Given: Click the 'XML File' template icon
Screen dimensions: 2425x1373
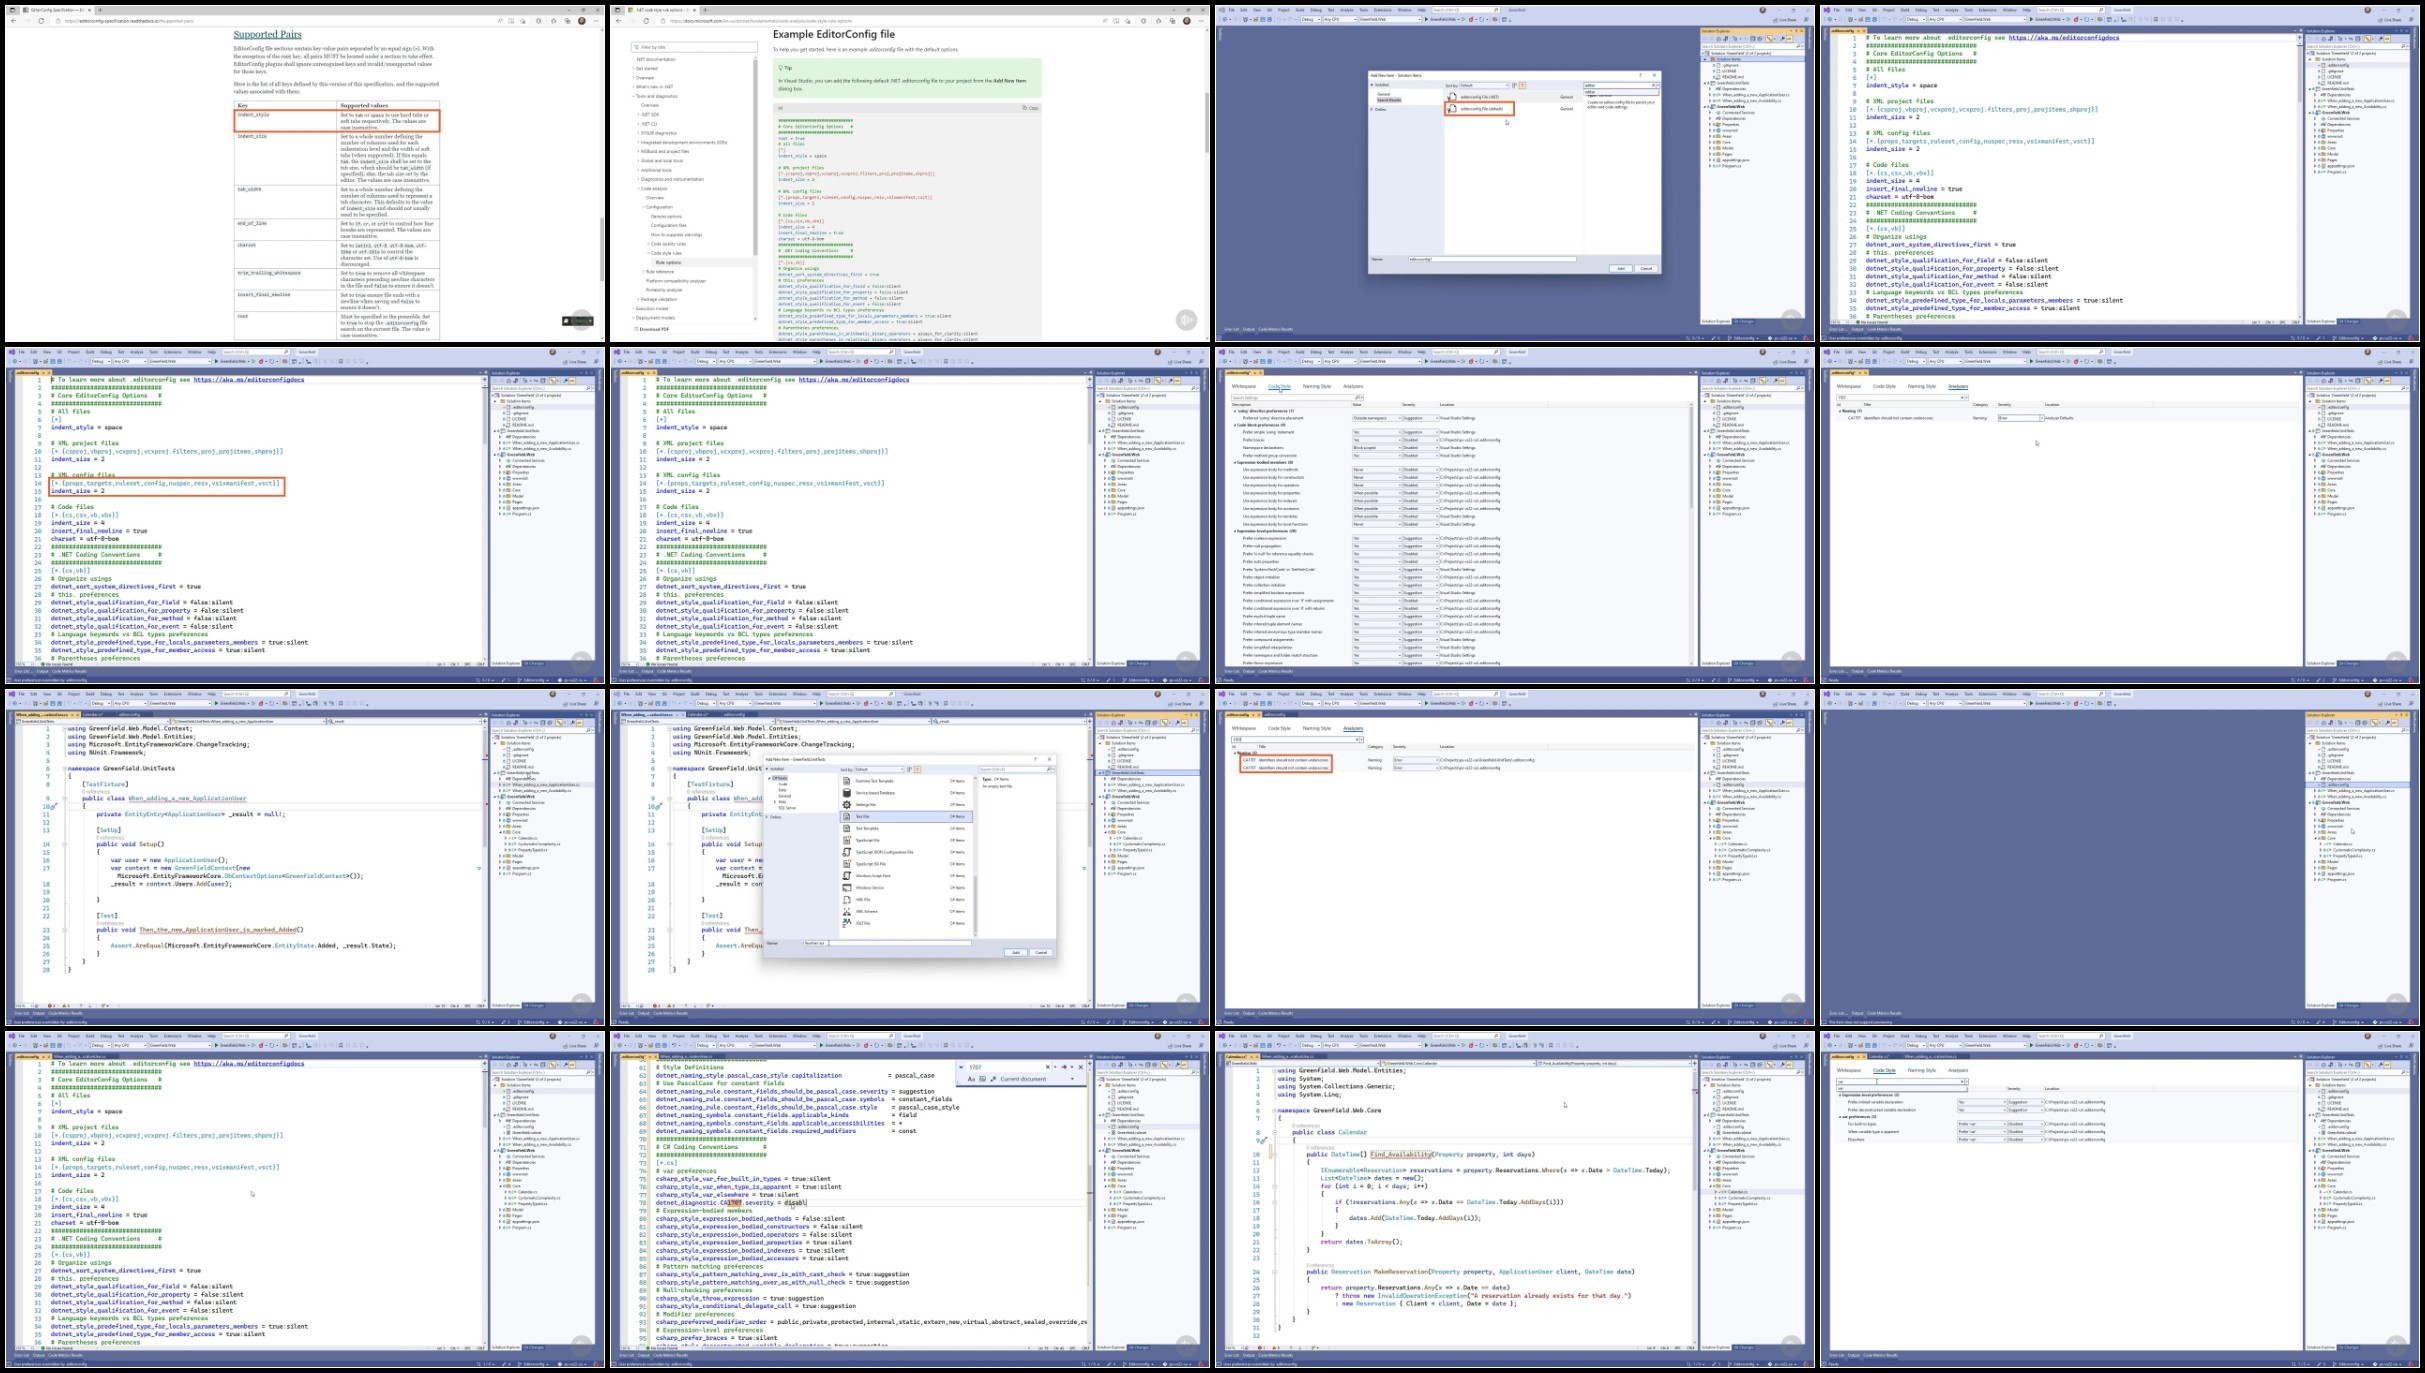Looking at the screenshot, I should tap(847, 900).
